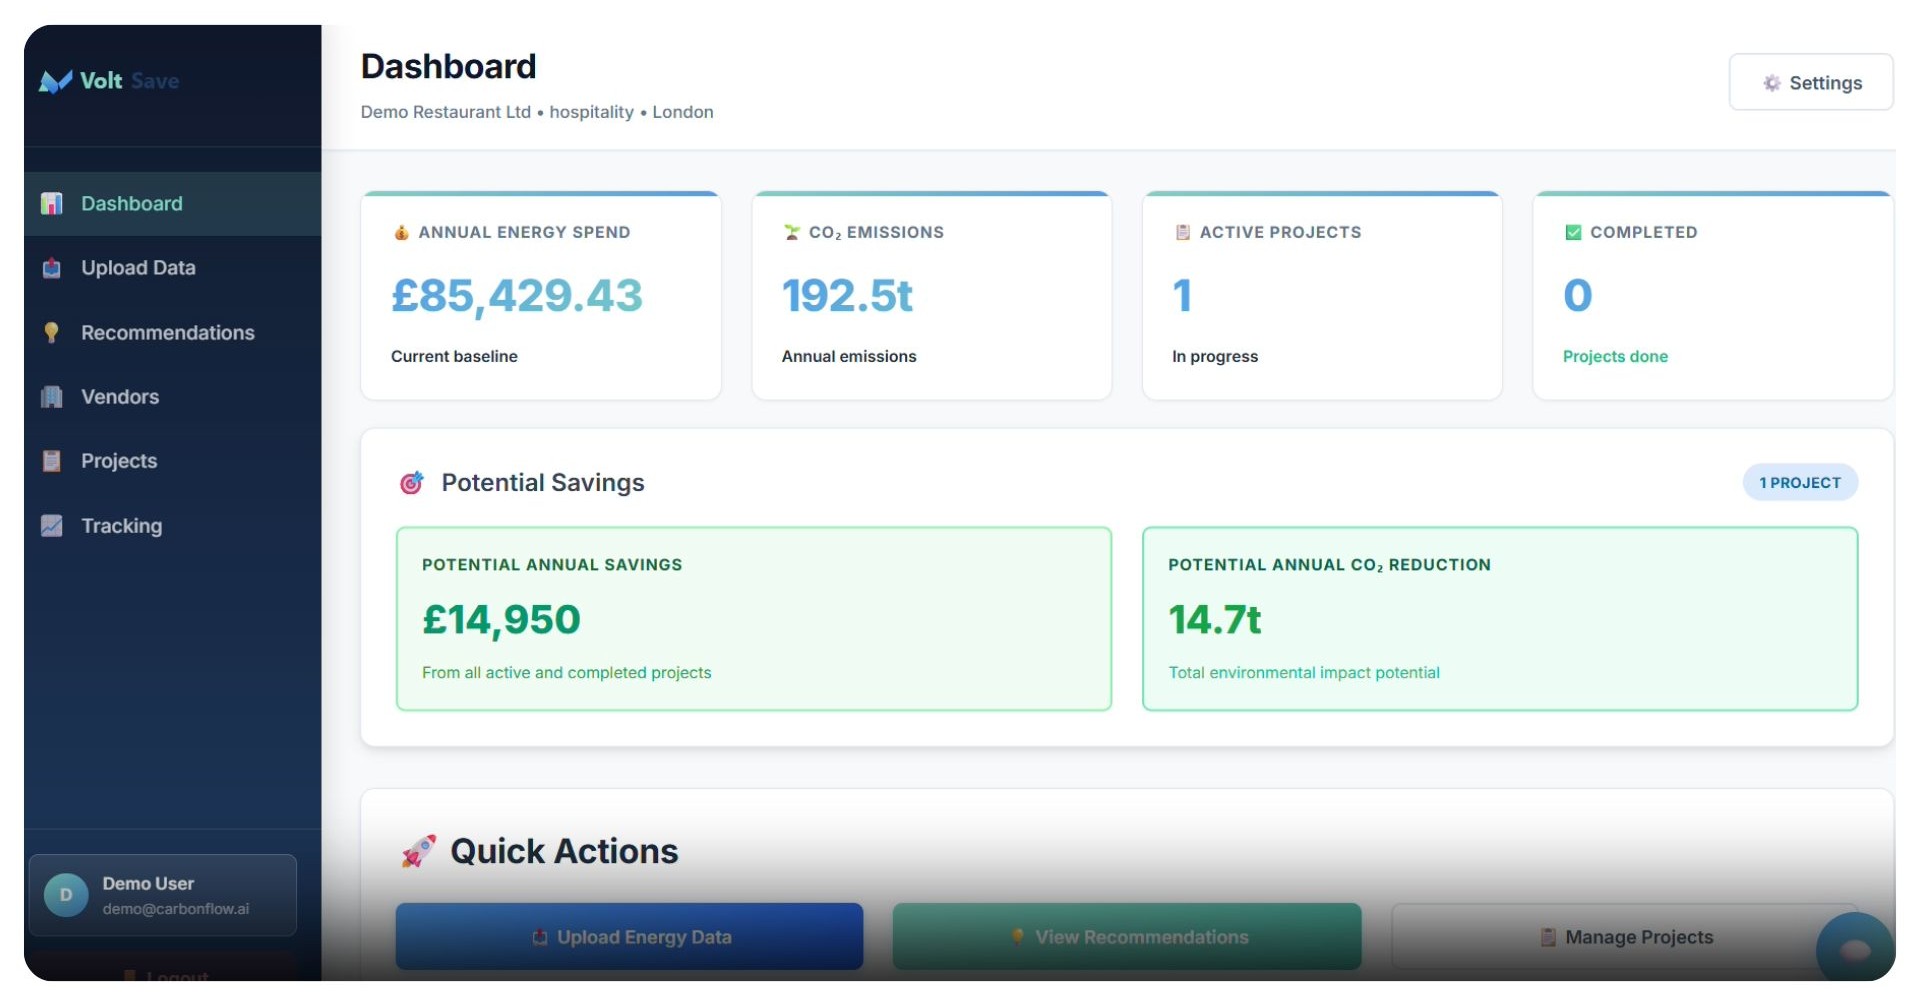Click the Volt Save logo
This screenshot has width=1920, height=996.
coord(108,81)
